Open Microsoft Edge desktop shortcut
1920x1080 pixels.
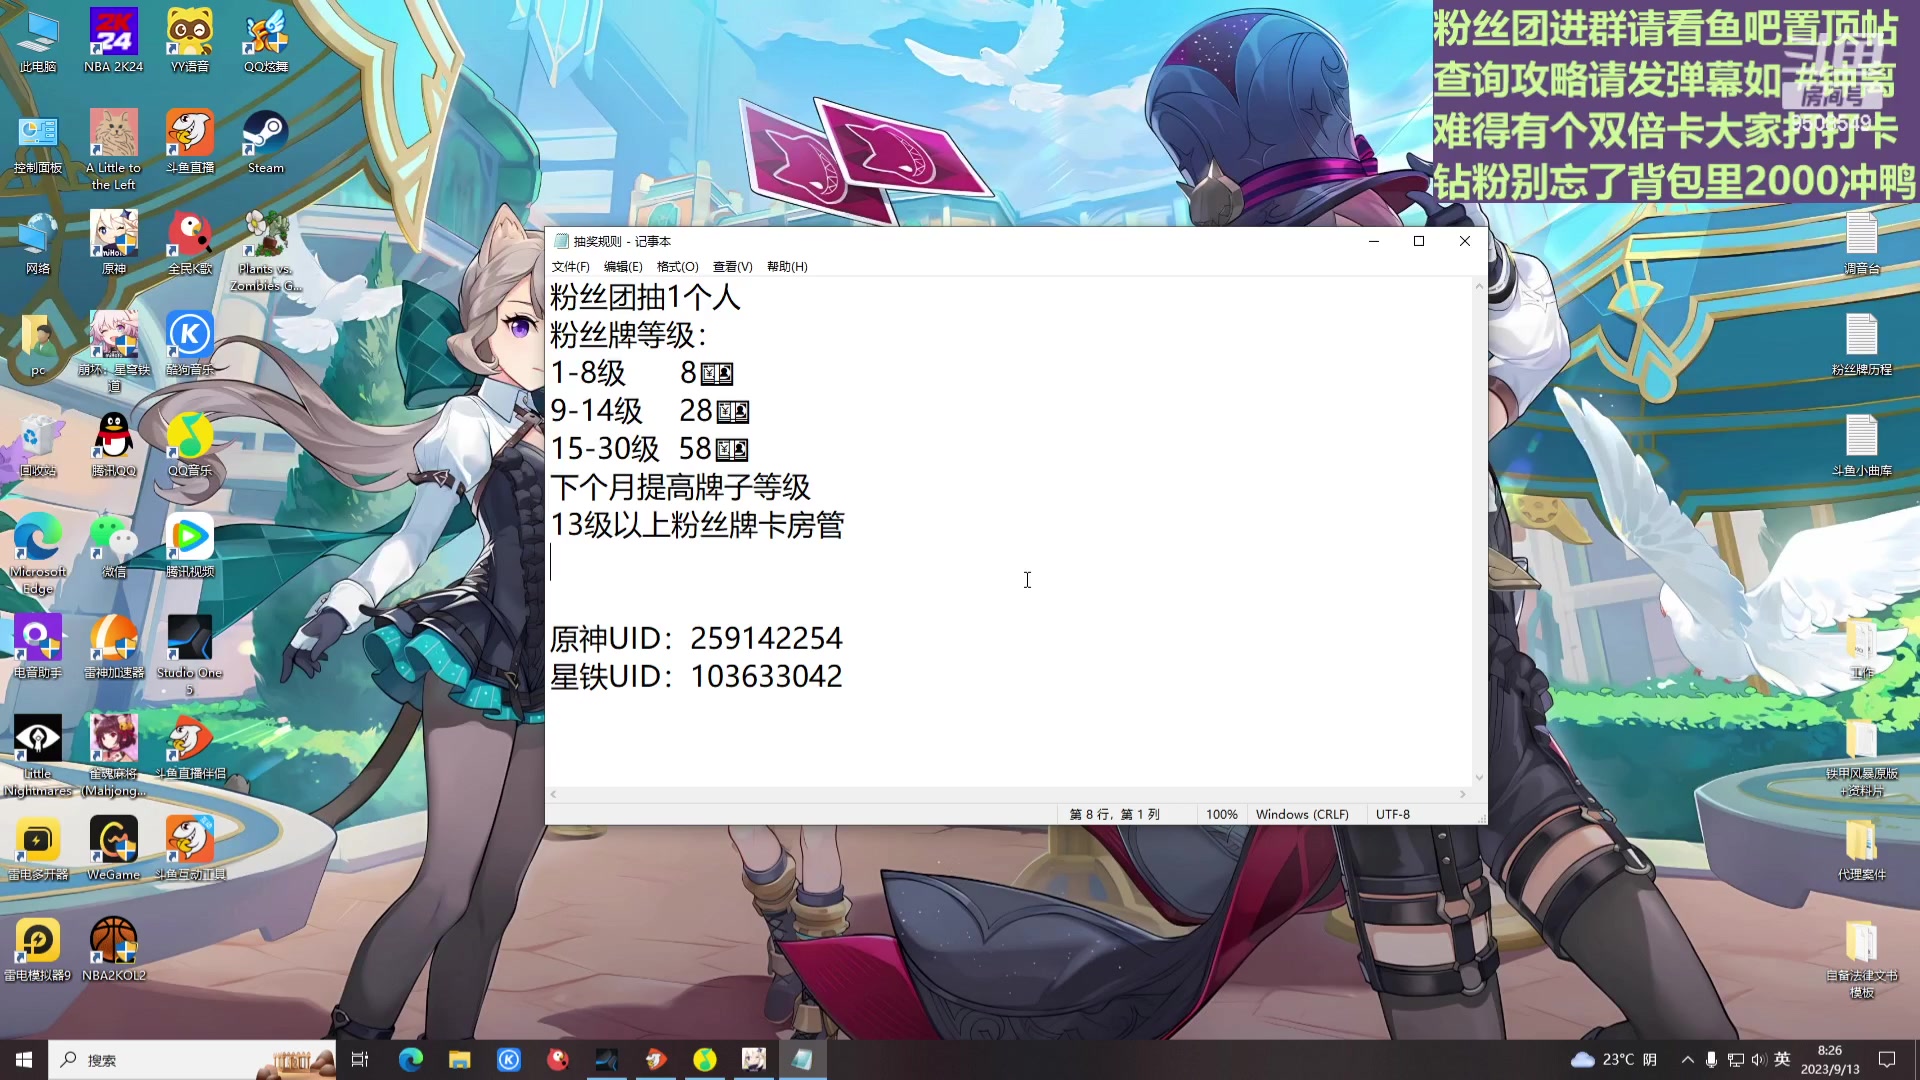point(38,554)
